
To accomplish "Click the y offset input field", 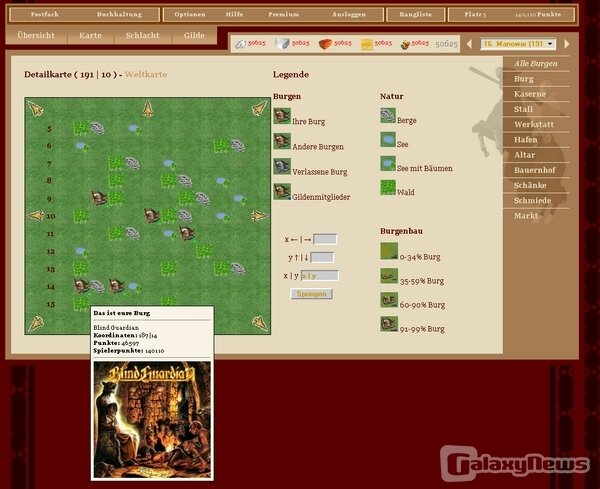I will pyautogui.click(x=322, y=257).
